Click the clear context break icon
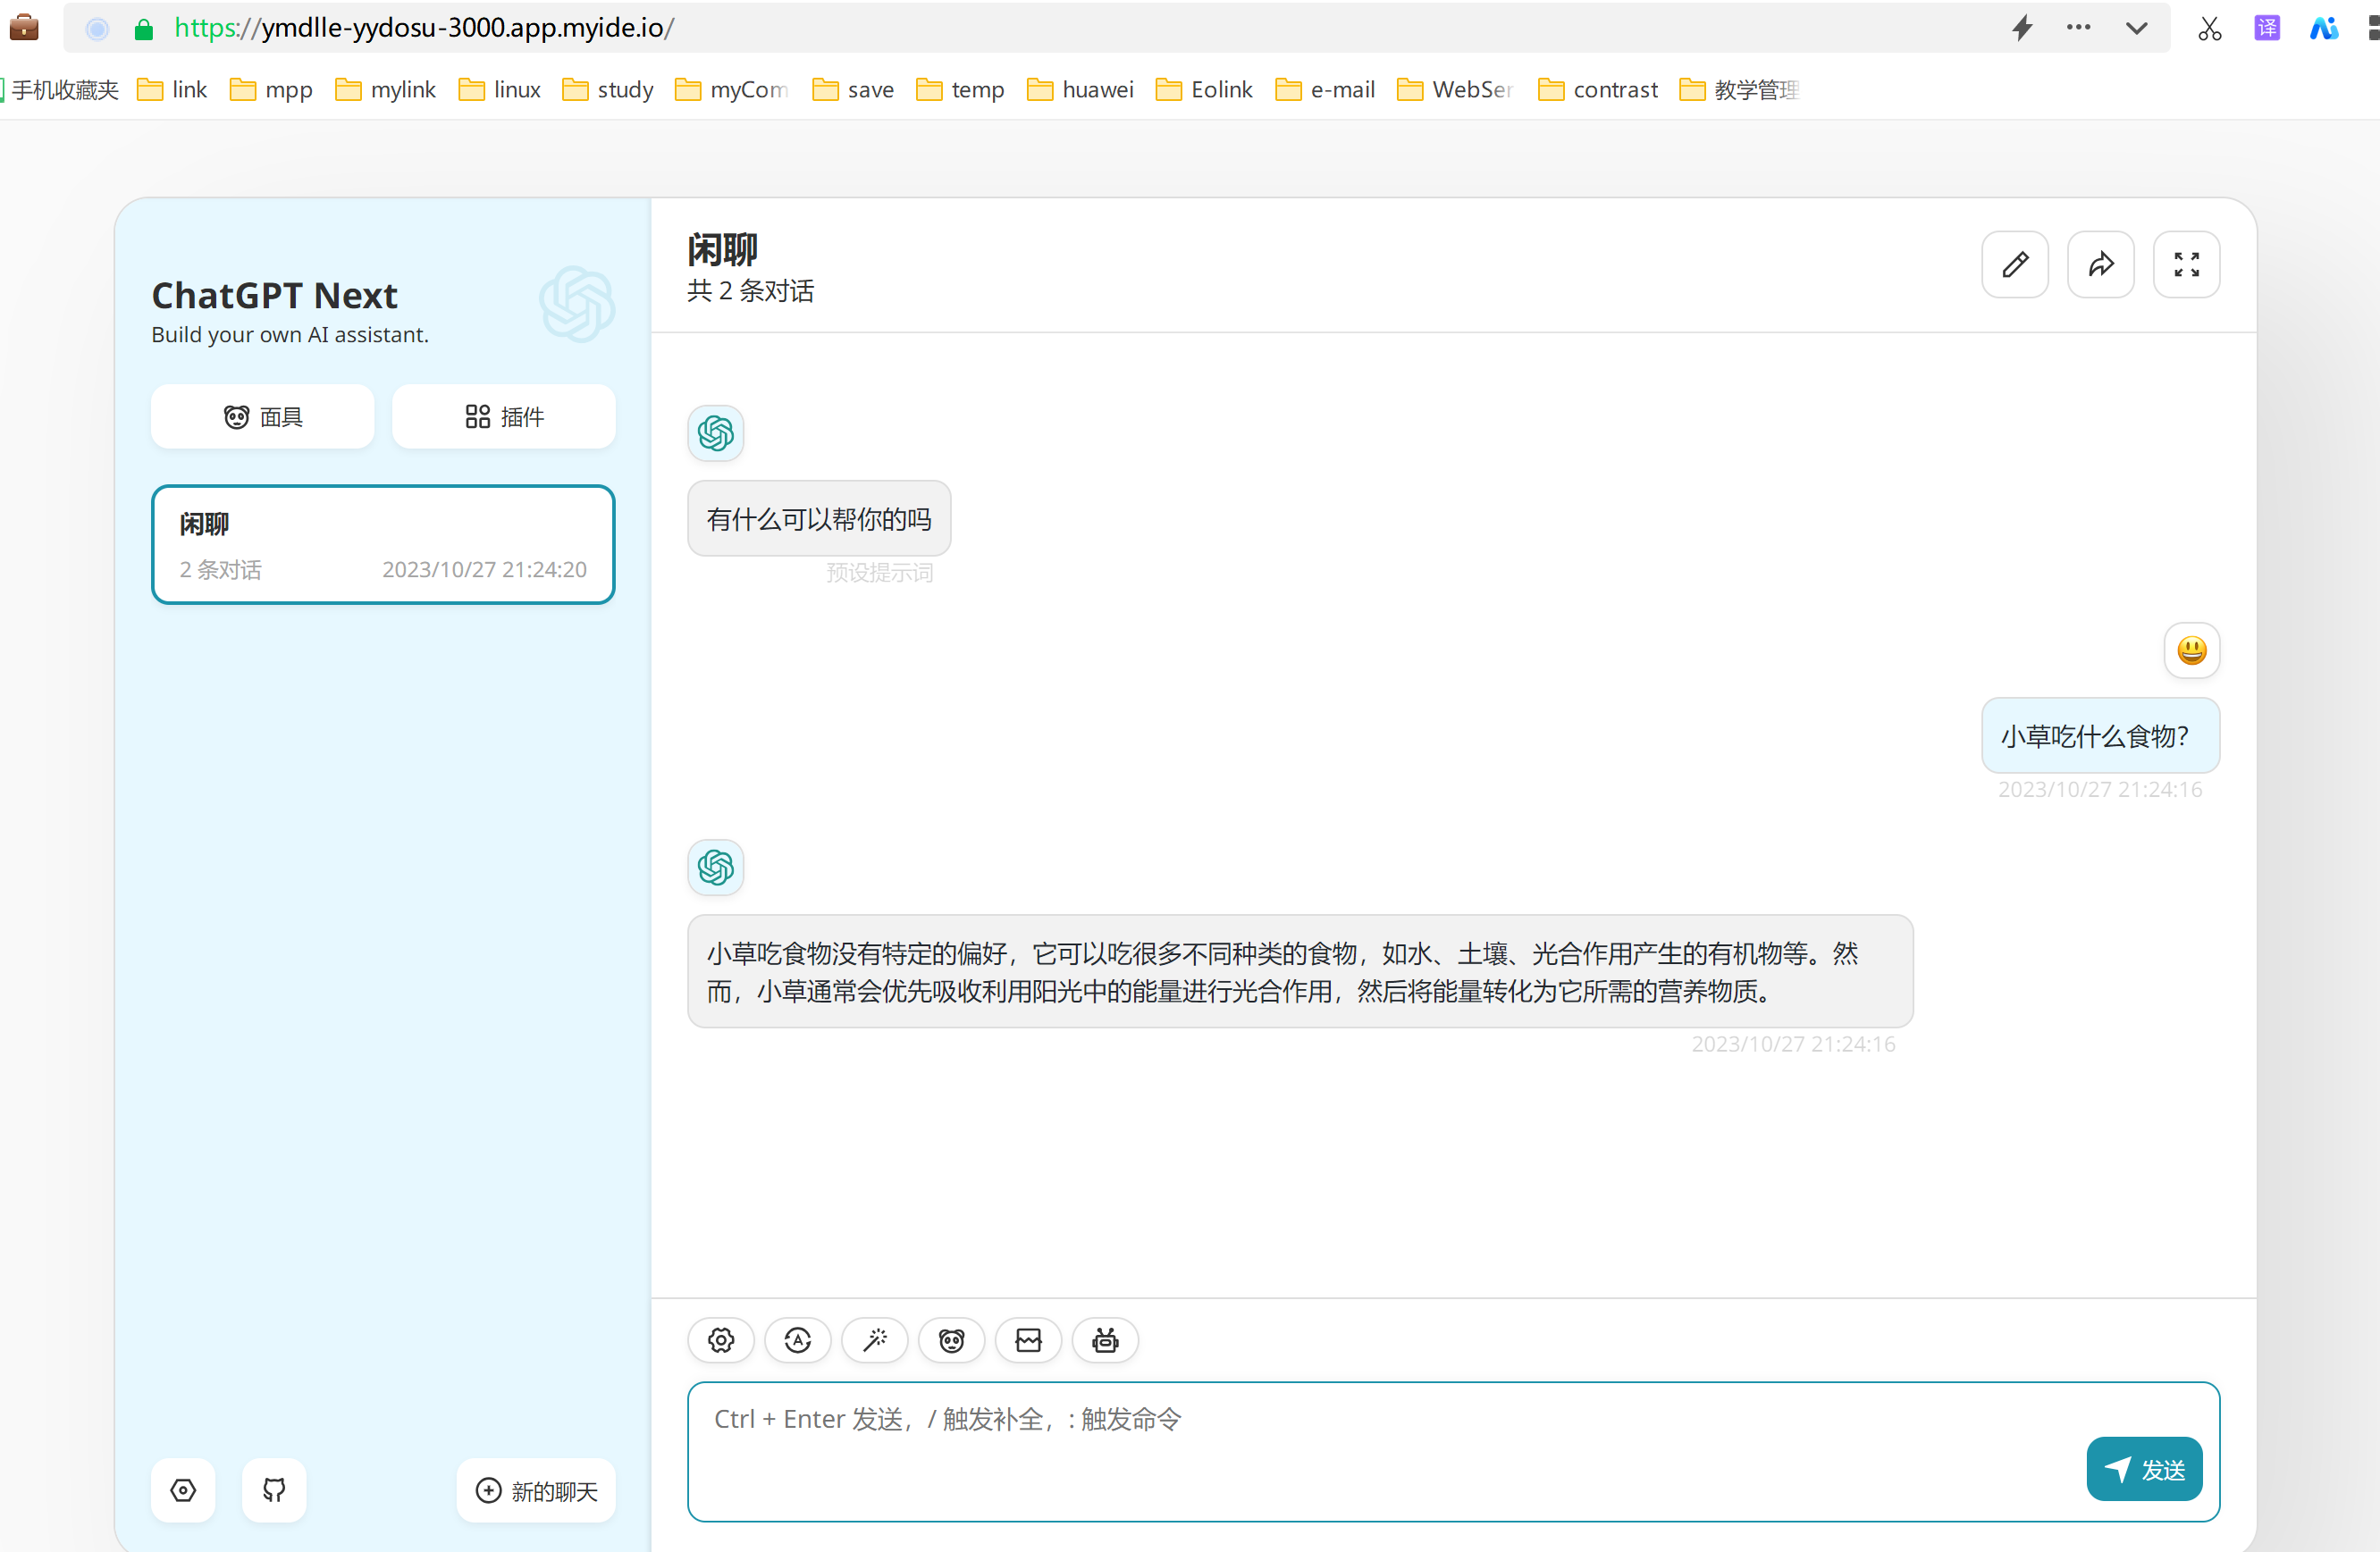Screen dimensions: 2380x1552 [x=1028, y=1340]
